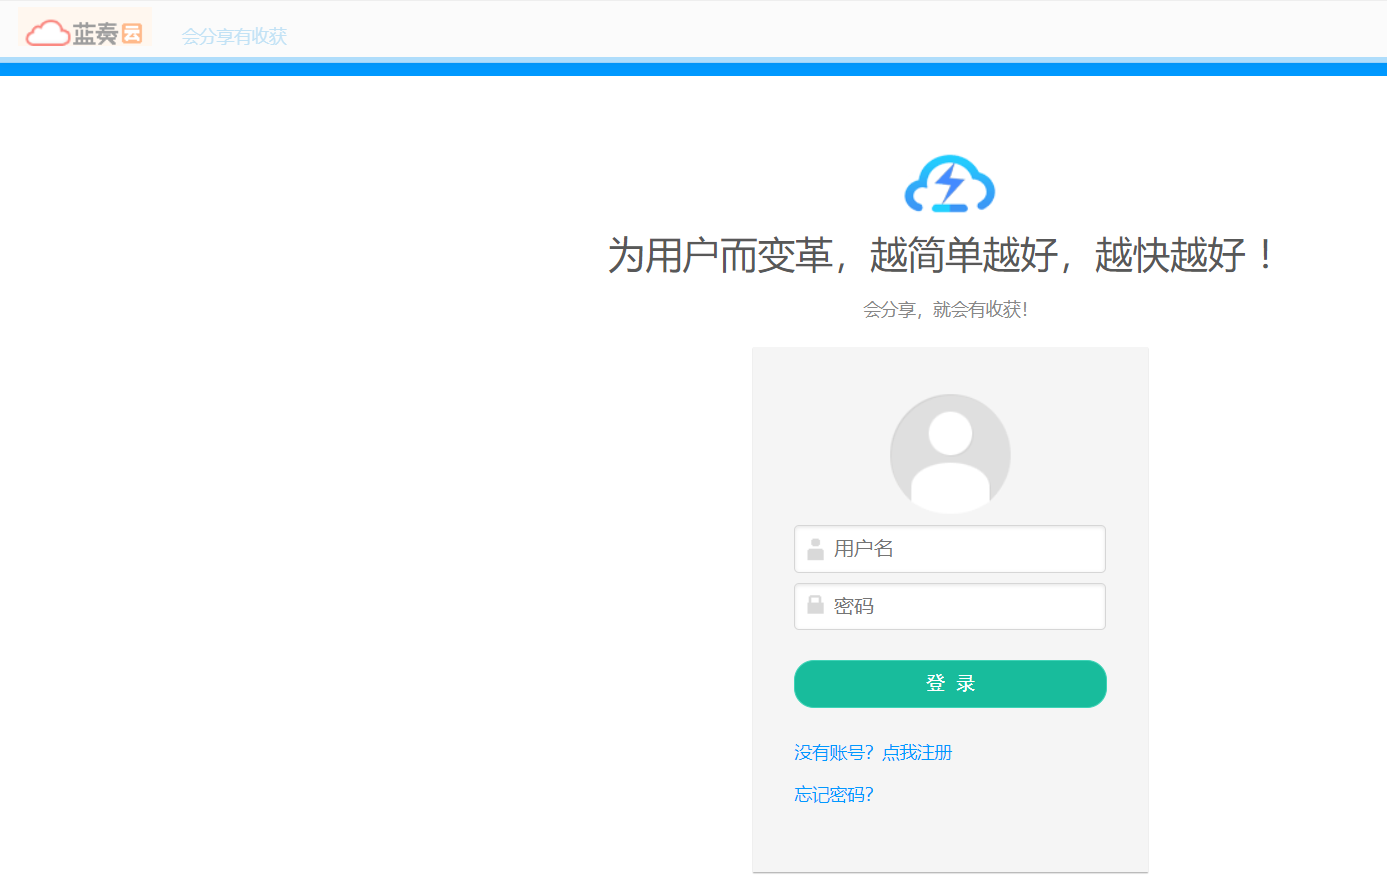
Task: Open the 没有账号?点我注册 link
Action: pos(872,752)
